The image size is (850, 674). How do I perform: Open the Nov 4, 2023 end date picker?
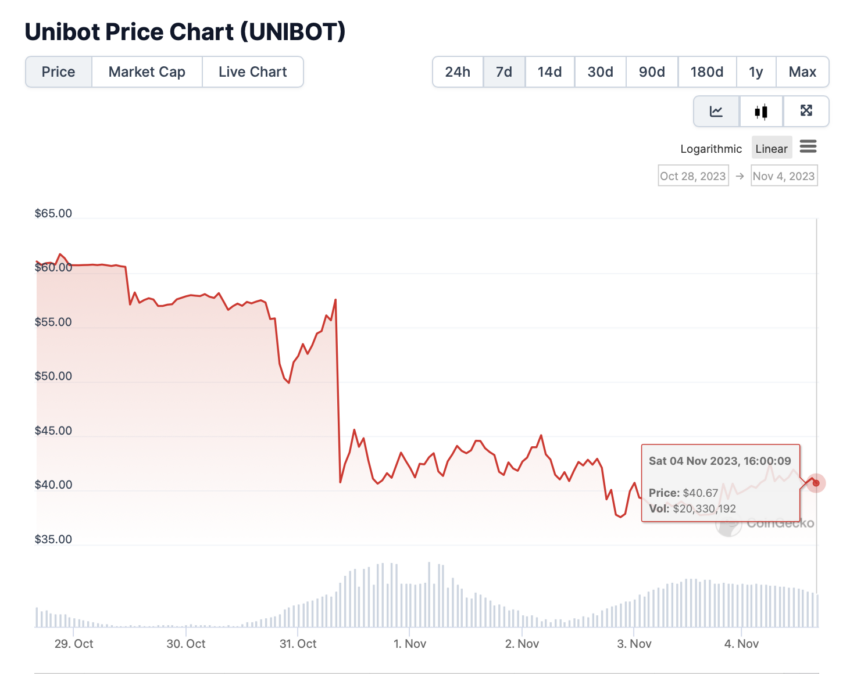784,176
